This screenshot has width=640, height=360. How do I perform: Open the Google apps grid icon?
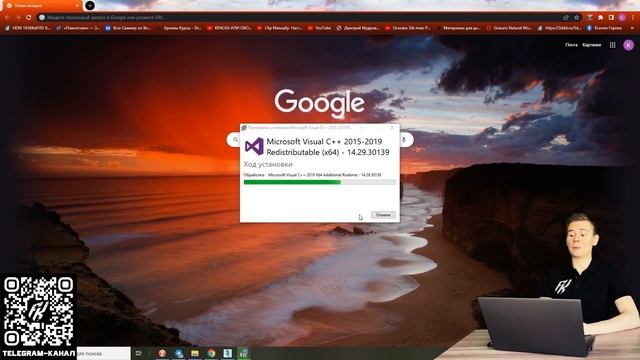click(x=613, y=45)
